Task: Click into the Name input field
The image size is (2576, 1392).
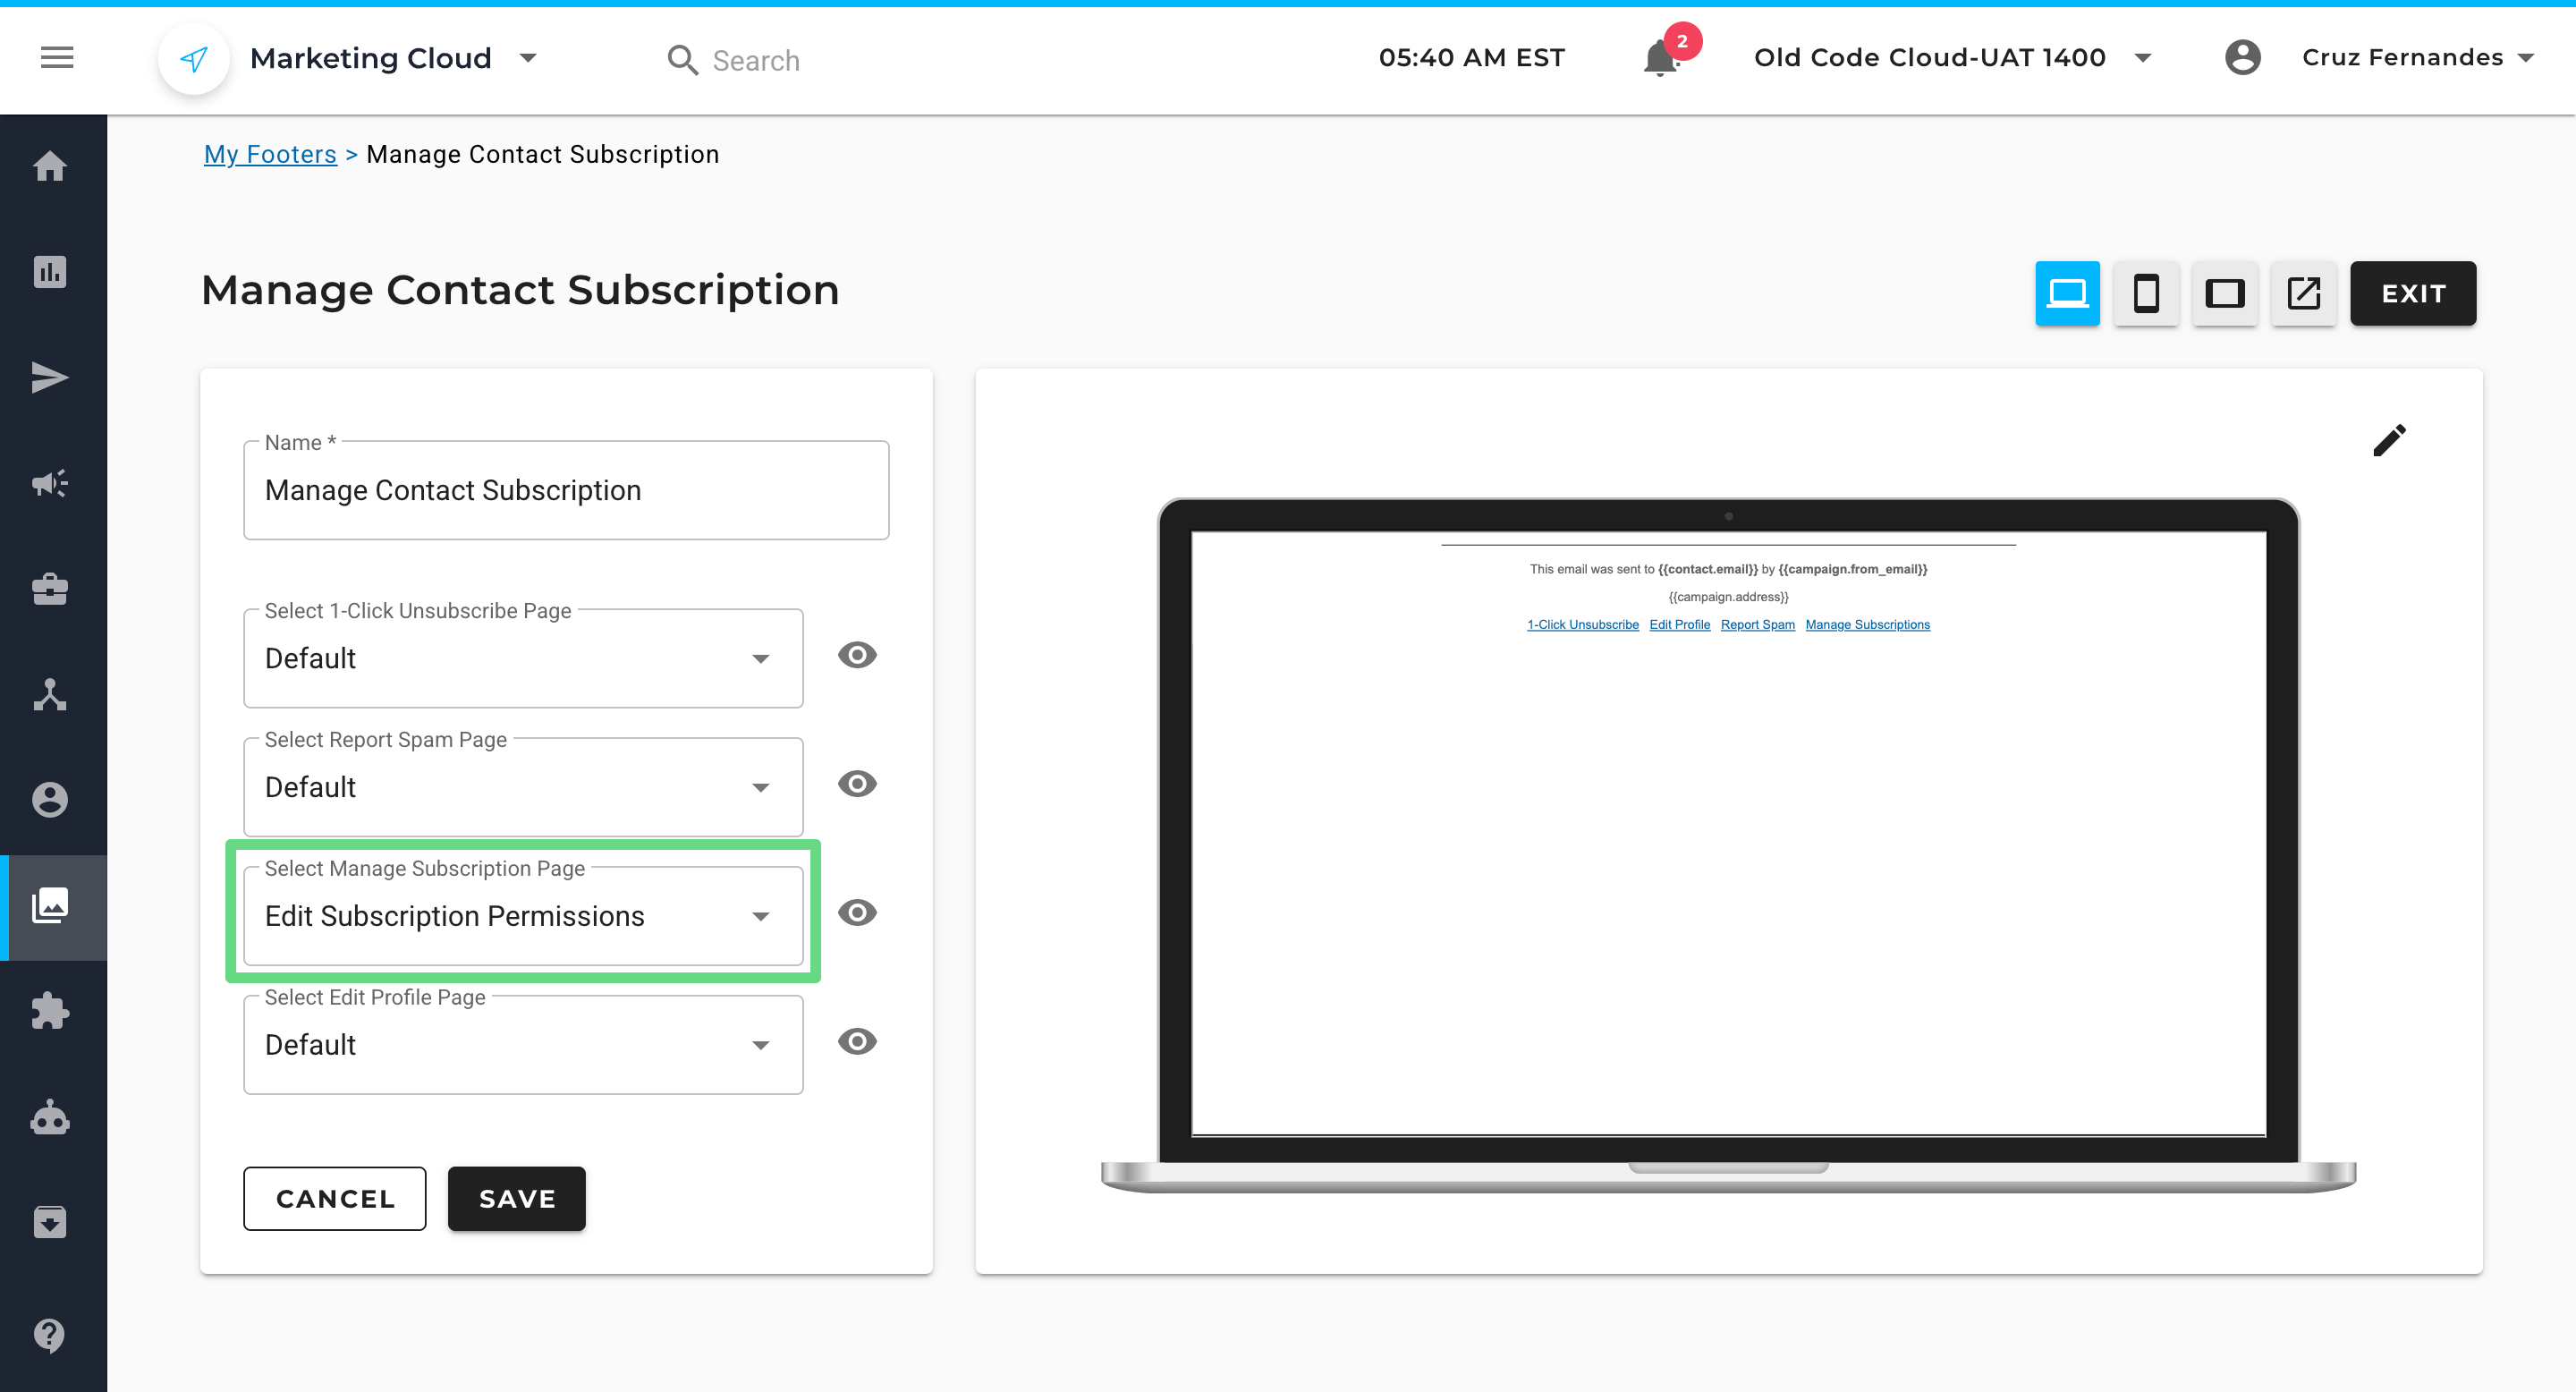Action: [x=566, y=490]
